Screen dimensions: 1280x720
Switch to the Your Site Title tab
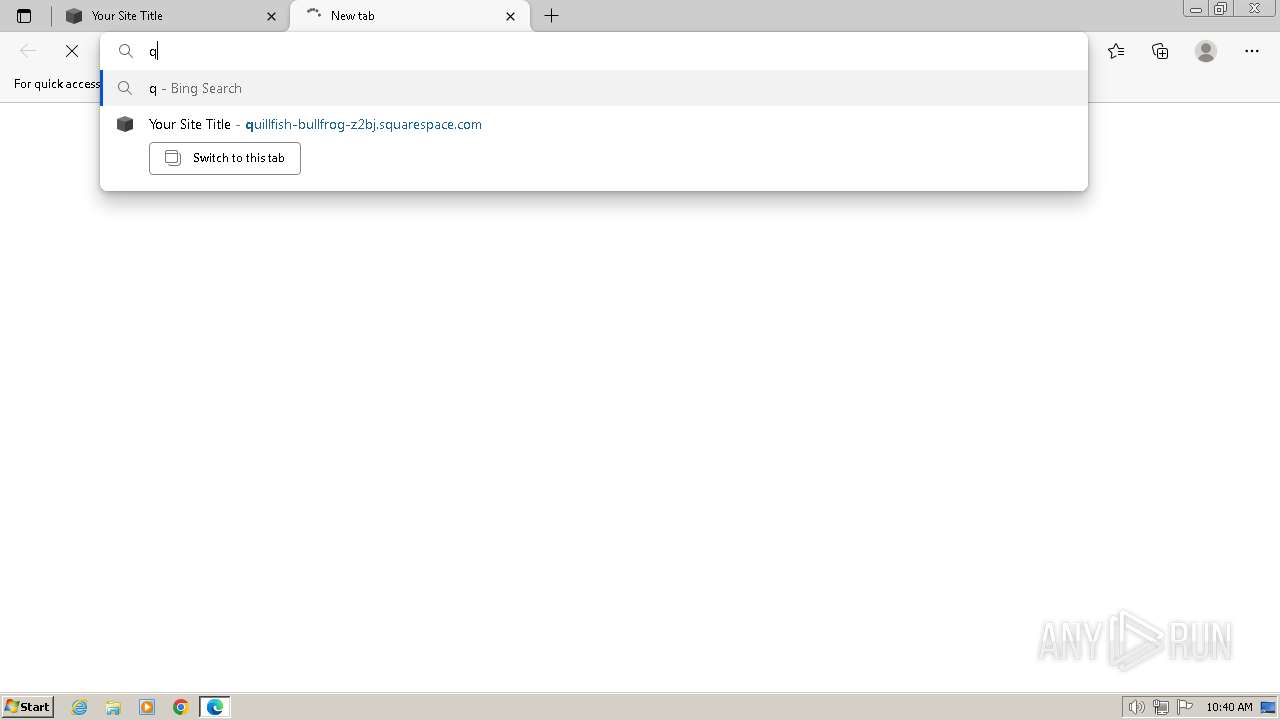coord(170,16)
